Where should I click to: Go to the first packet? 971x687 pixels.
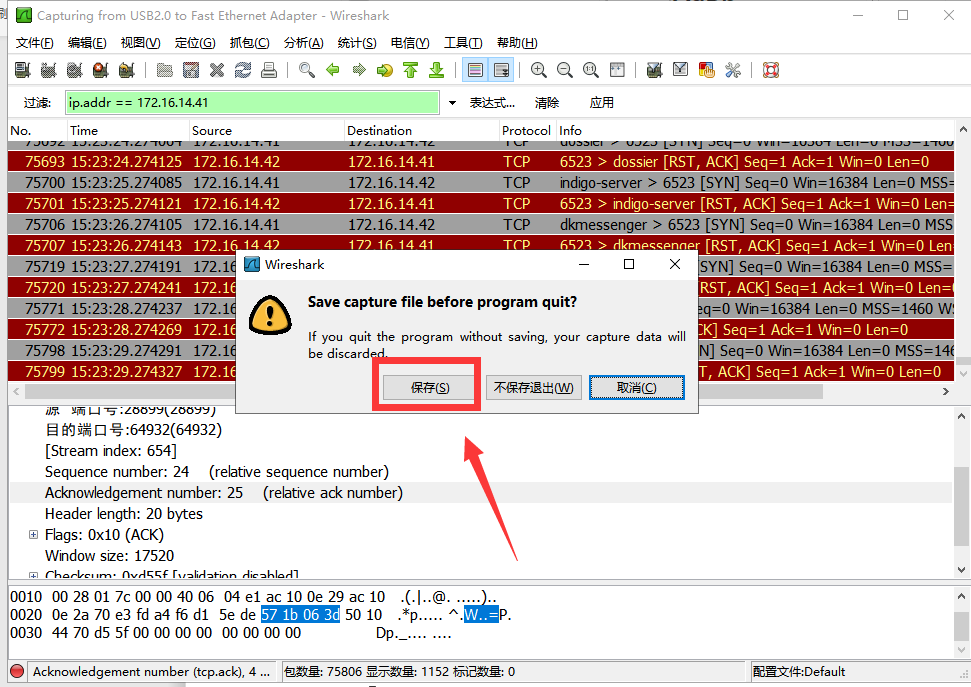[411, 70]
